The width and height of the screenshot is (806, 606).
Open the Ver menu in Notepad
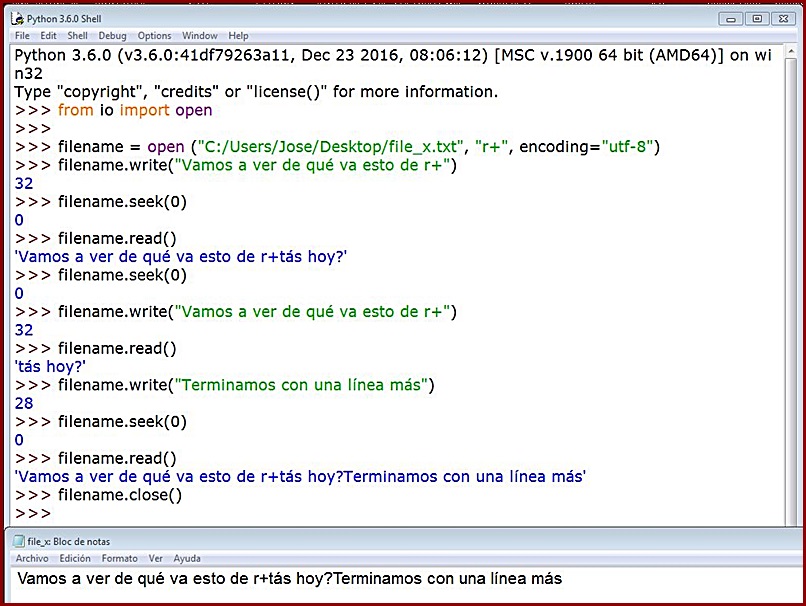click(x=155, y=558)
